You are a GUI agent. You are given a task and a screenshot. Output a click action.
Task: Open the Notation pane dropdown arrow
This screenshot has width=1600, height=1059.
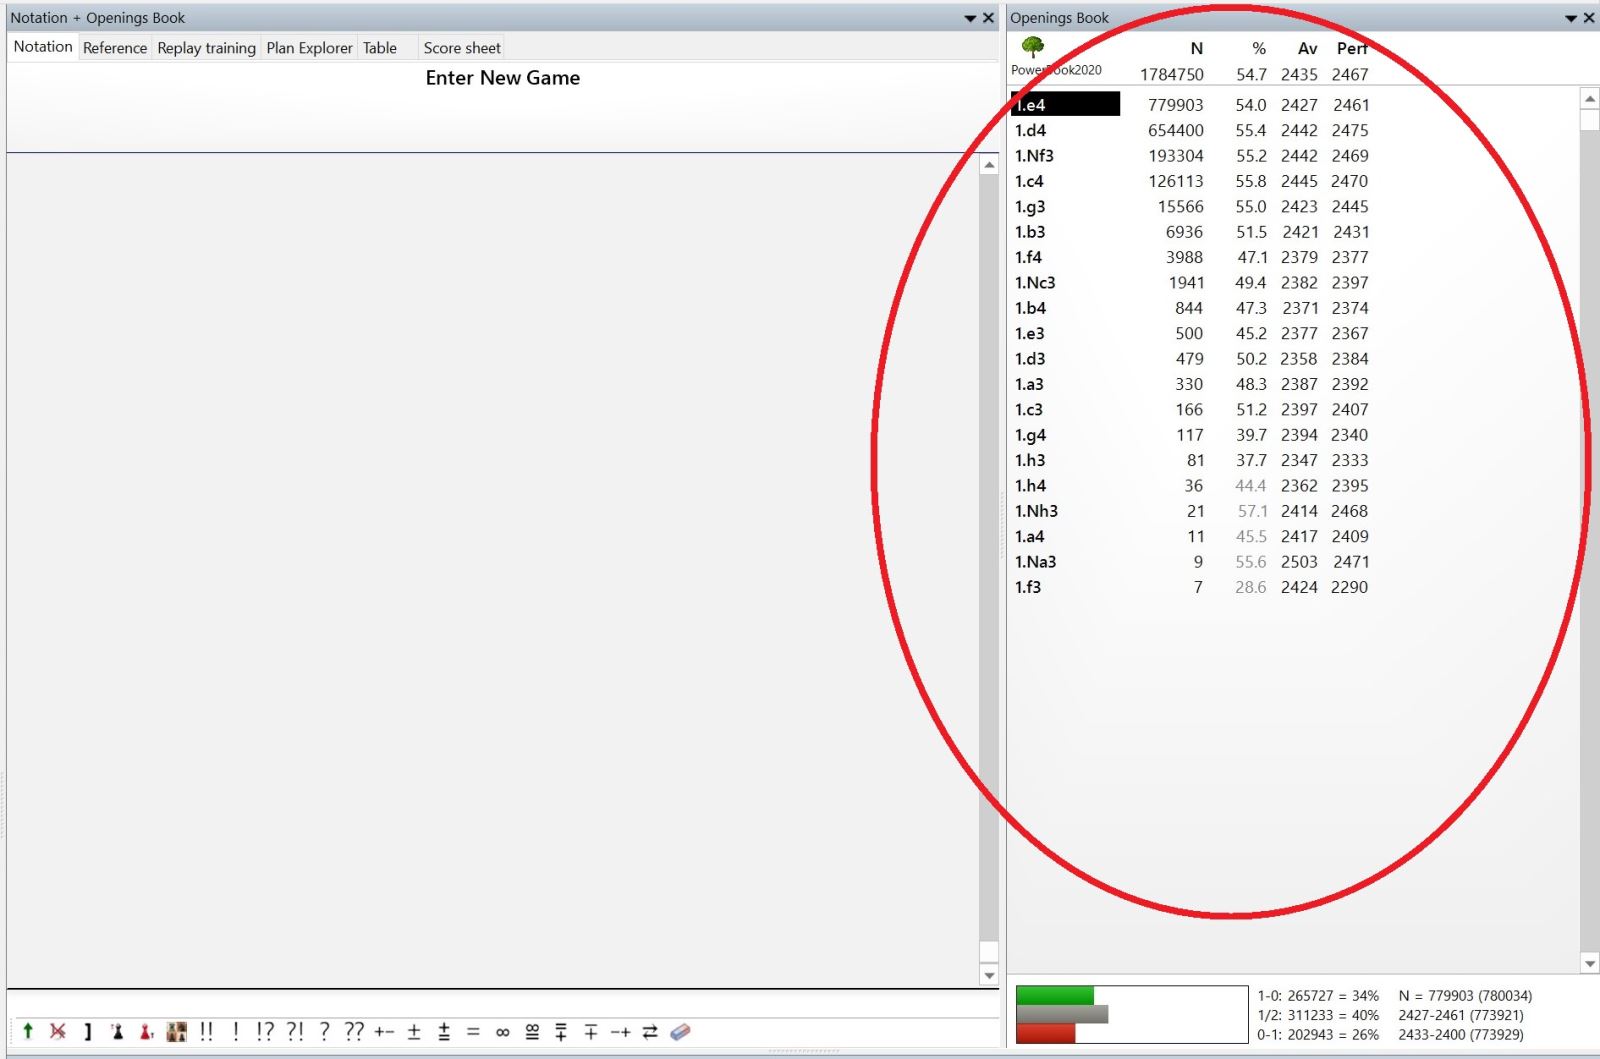[969, 18]
